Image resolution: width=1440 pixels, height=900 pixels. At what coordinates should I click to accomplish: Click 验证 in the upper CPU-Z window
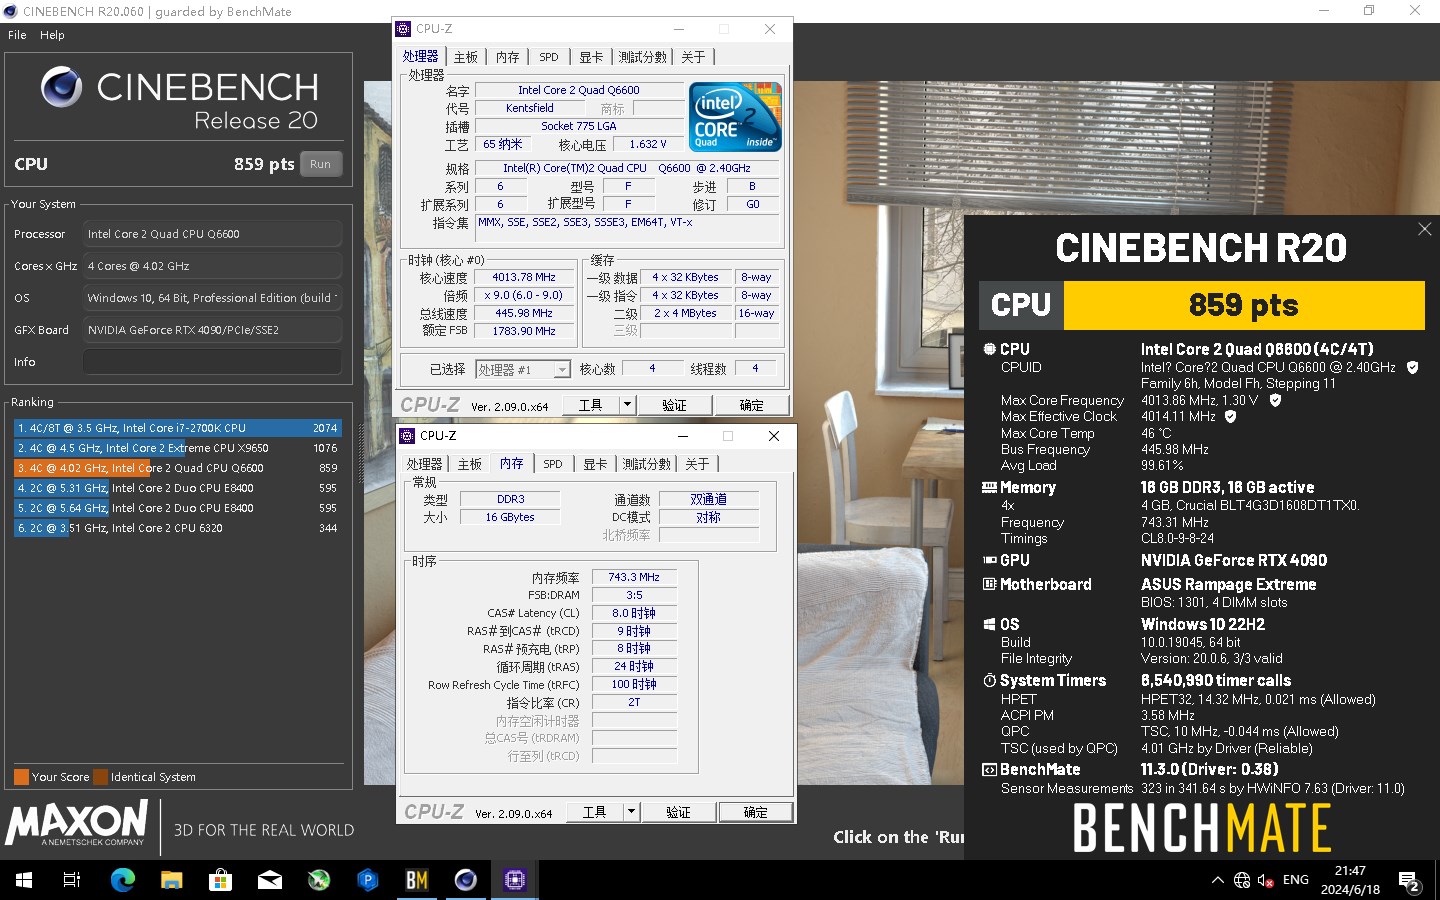point(674,405)
